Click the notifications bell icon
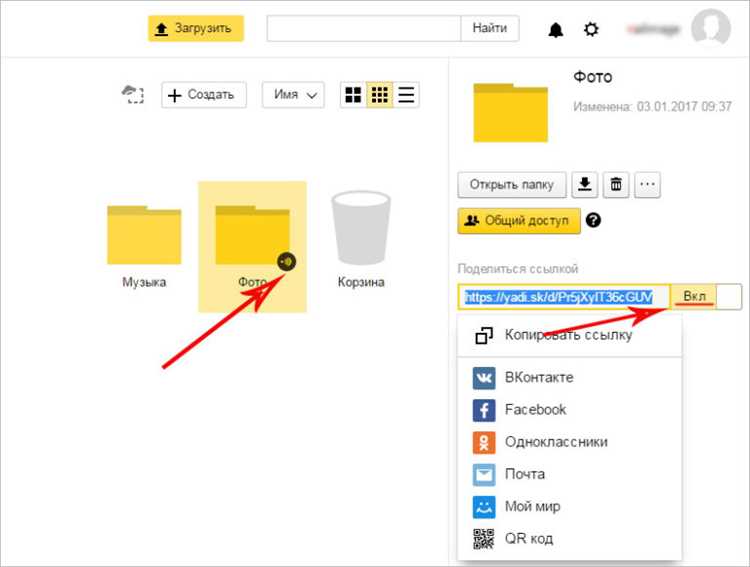Screen dimensions: 750x567 click(556, 29)
